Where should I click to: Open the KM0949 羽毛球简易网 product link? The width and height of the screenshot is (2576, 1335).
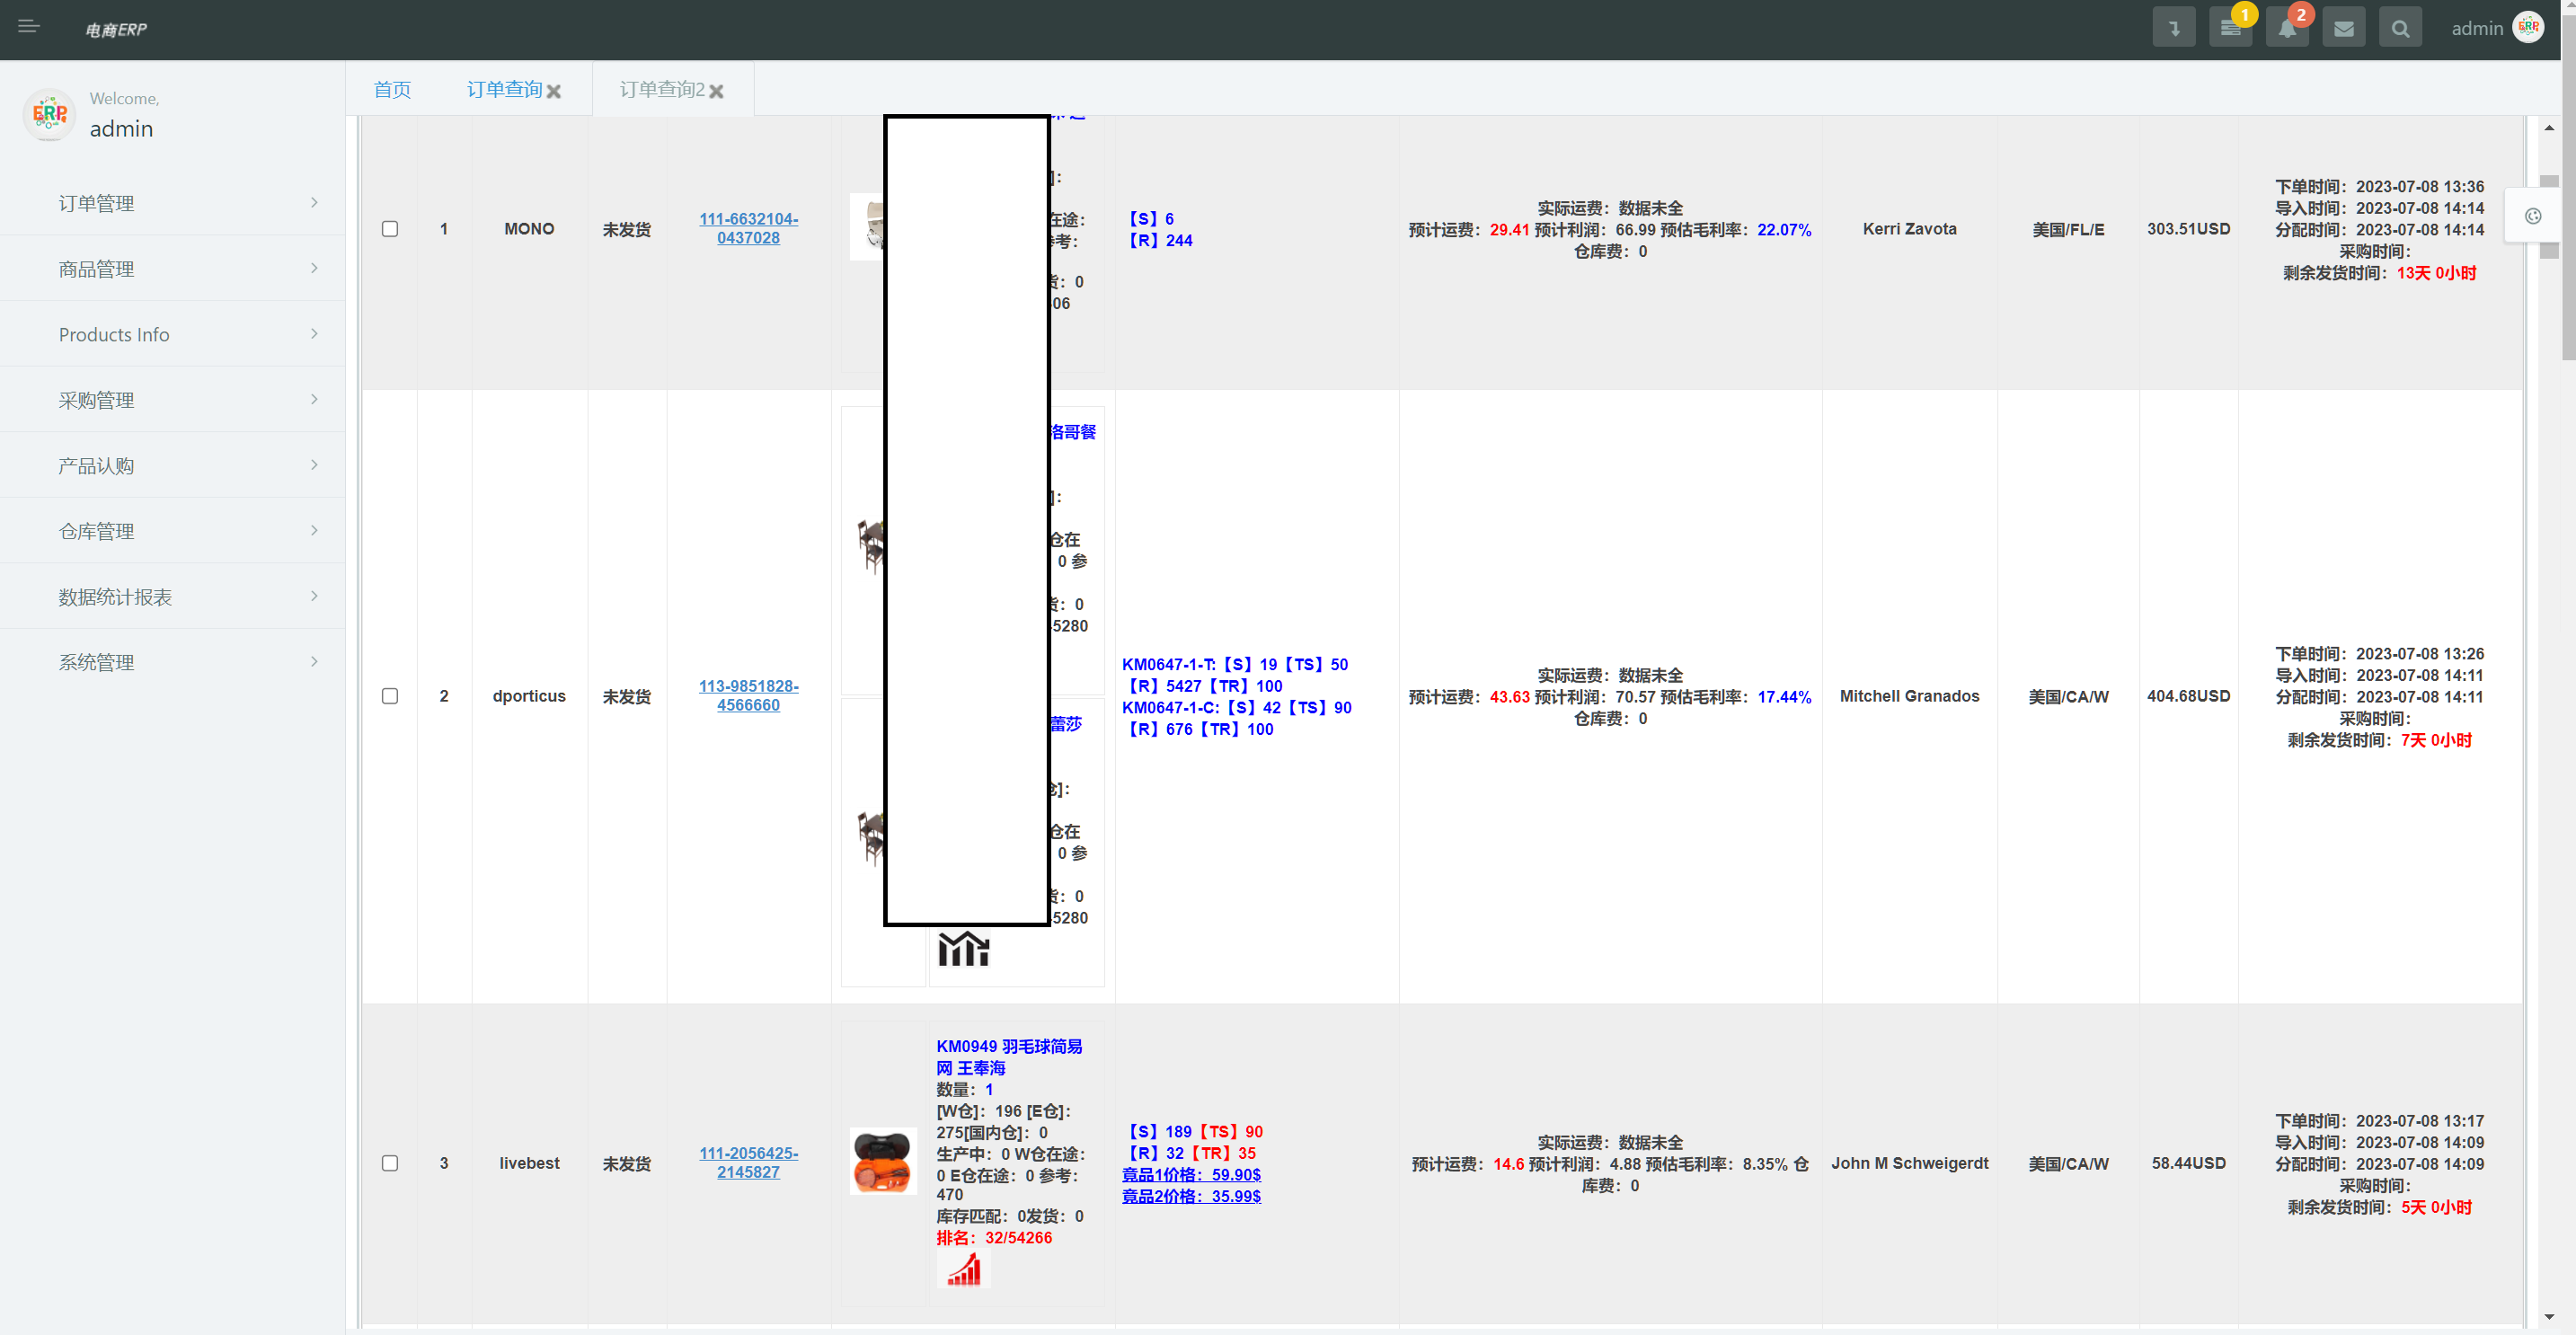point(1009,1057)
